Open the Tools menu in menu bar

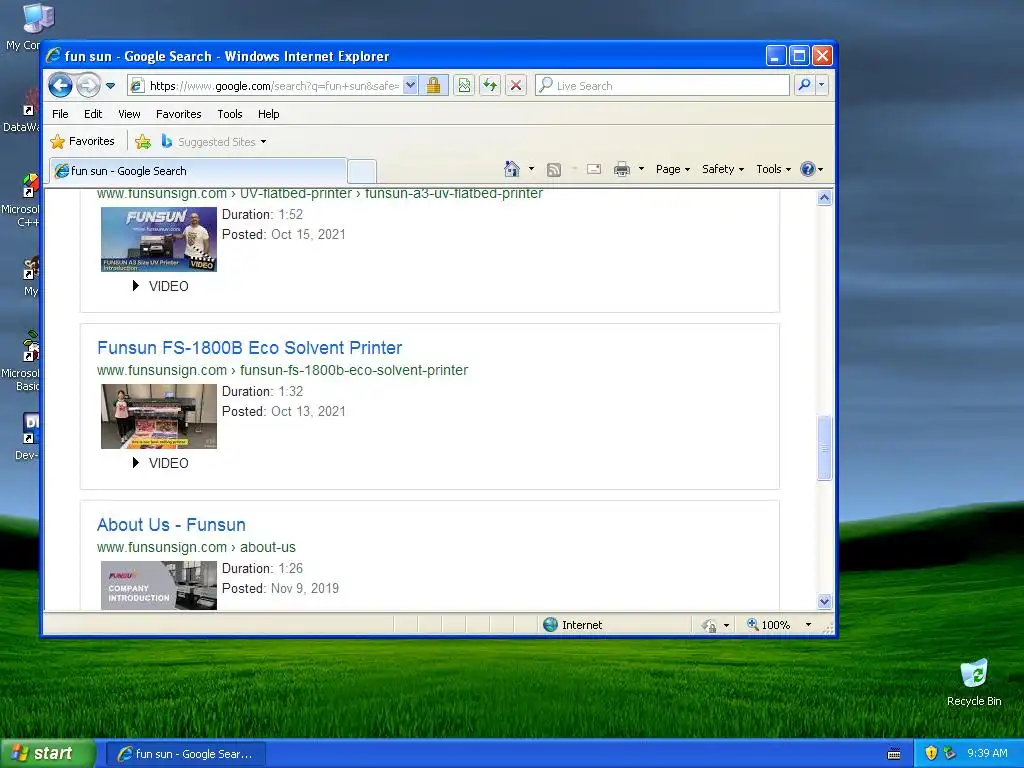(x=230, y=114)
